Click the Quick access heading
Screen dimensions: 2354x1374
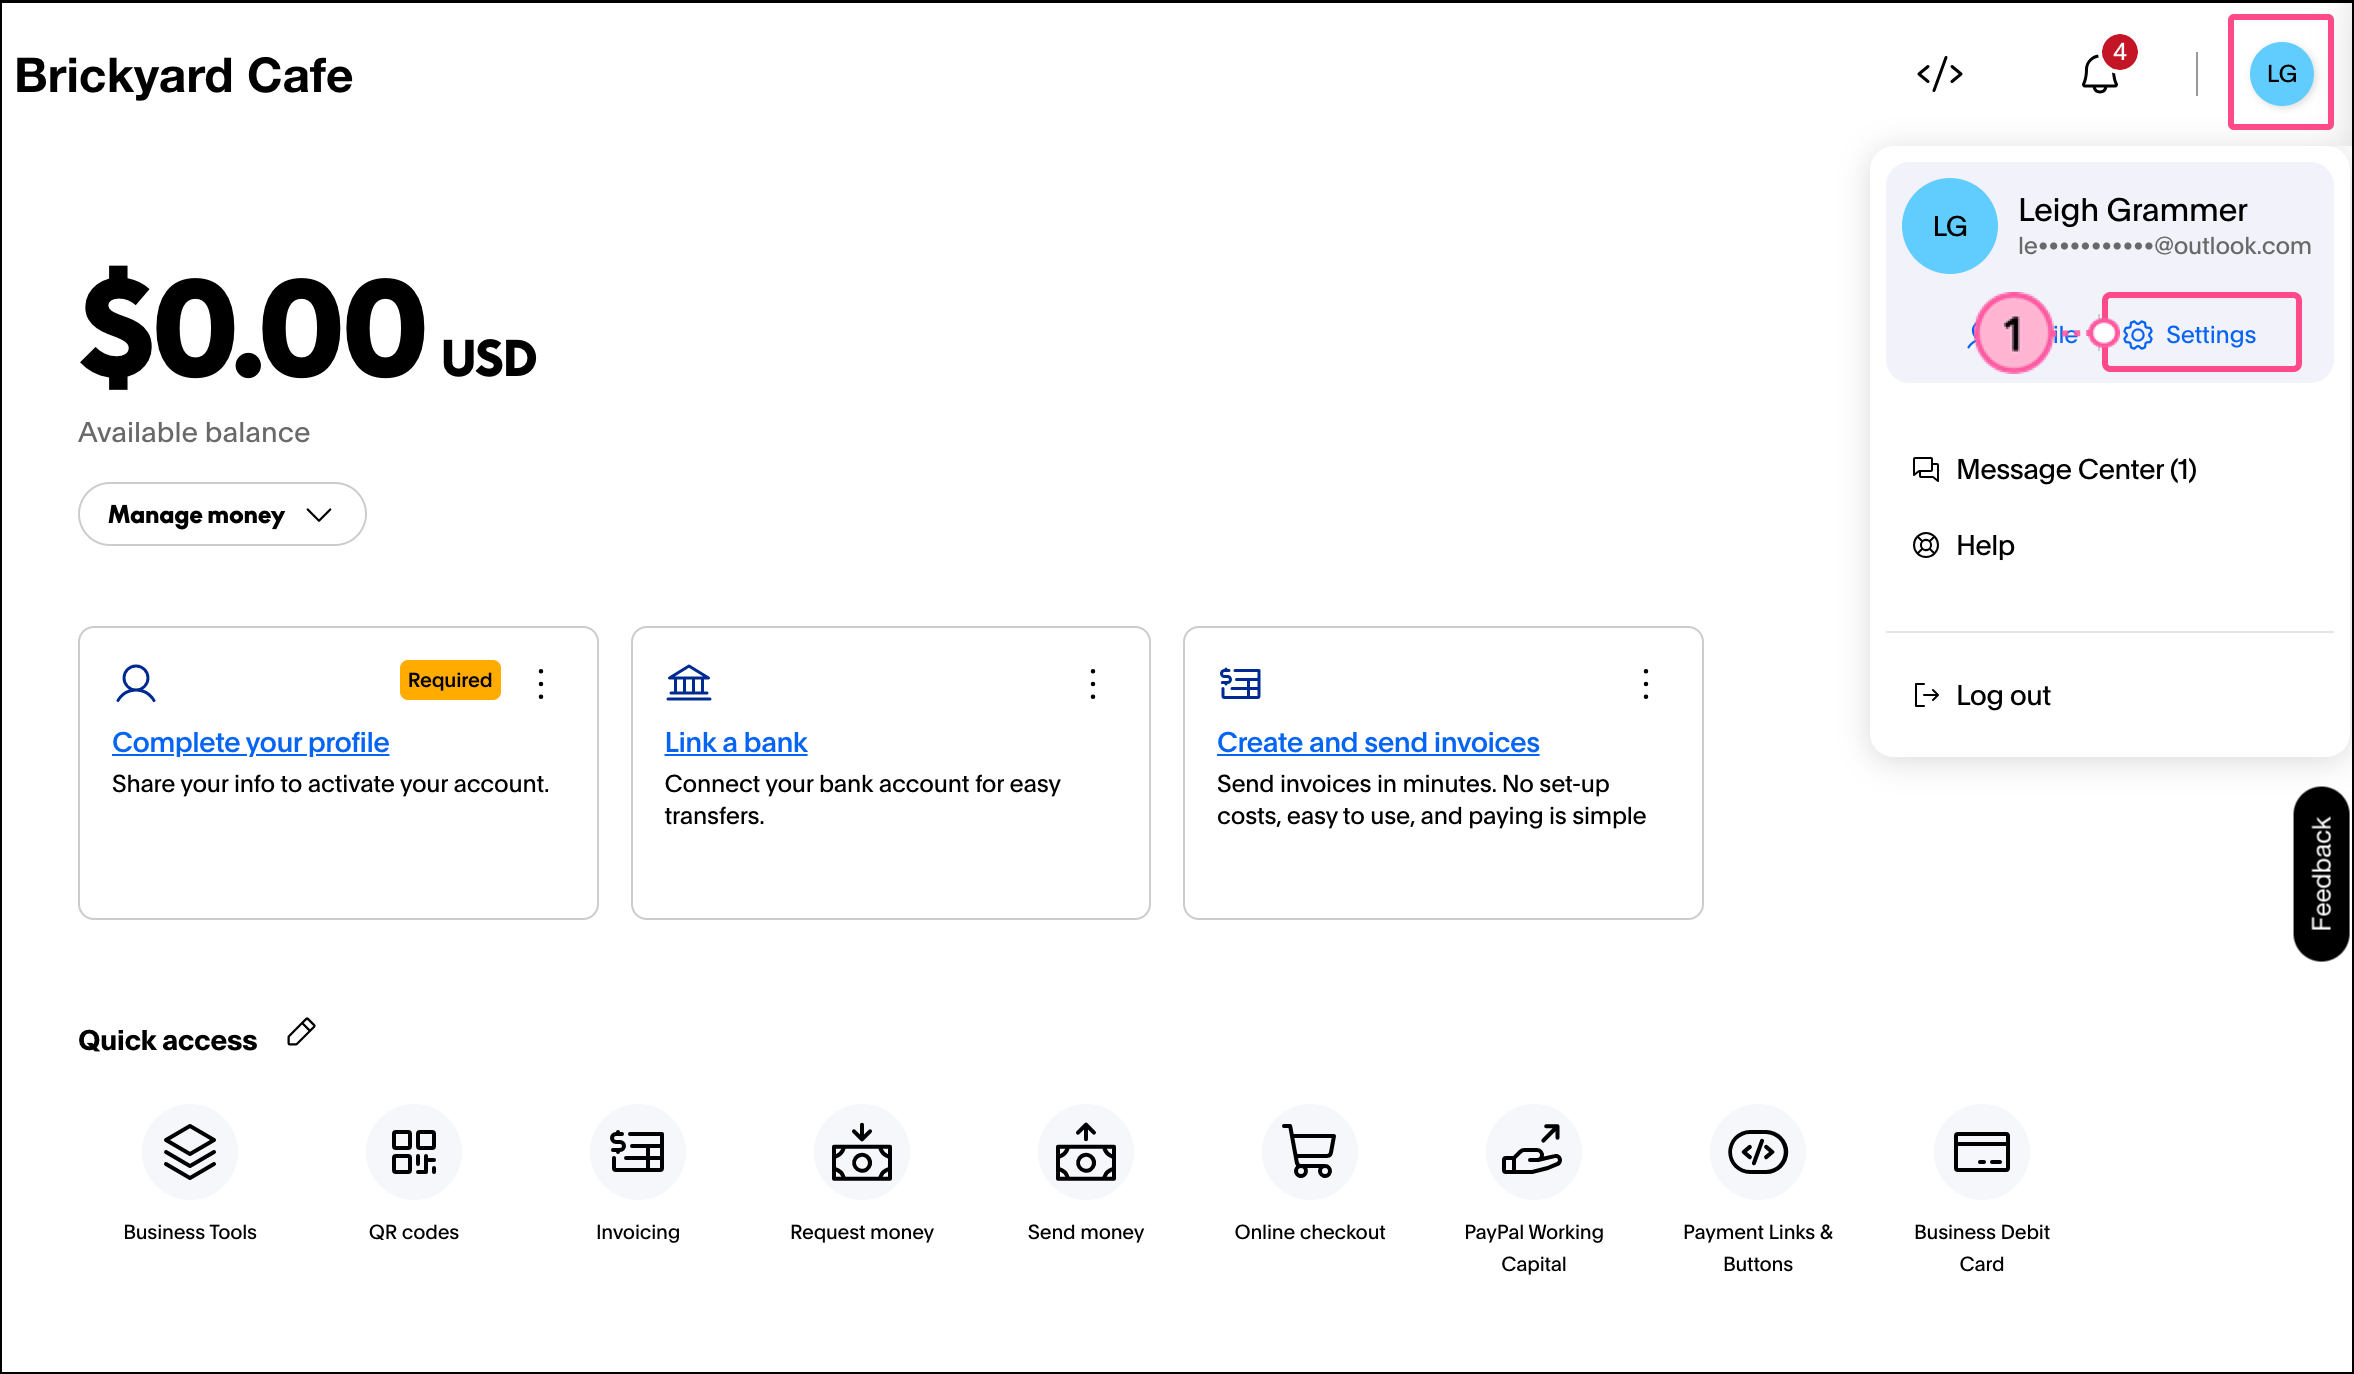pos(168,1040)
